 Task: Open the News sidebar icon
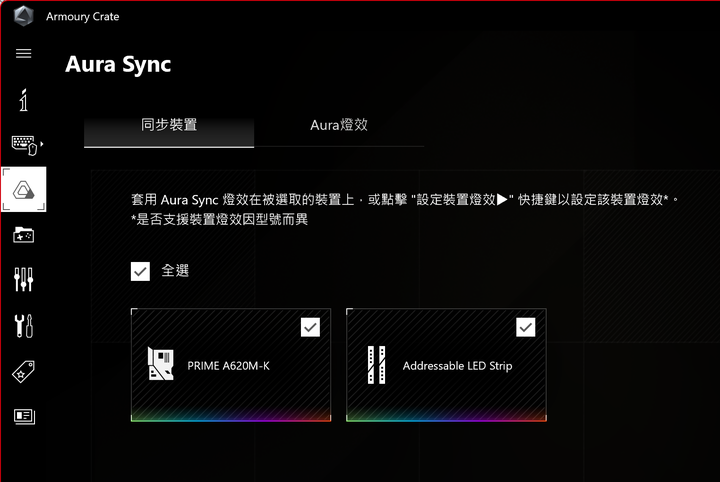[24, 416]
